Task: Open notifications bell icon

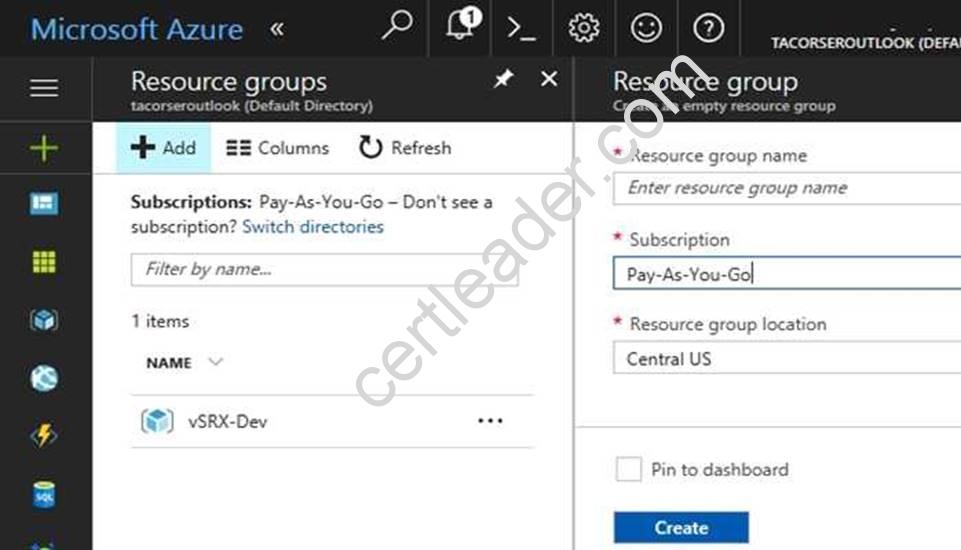Action: (x=462, y=26)
